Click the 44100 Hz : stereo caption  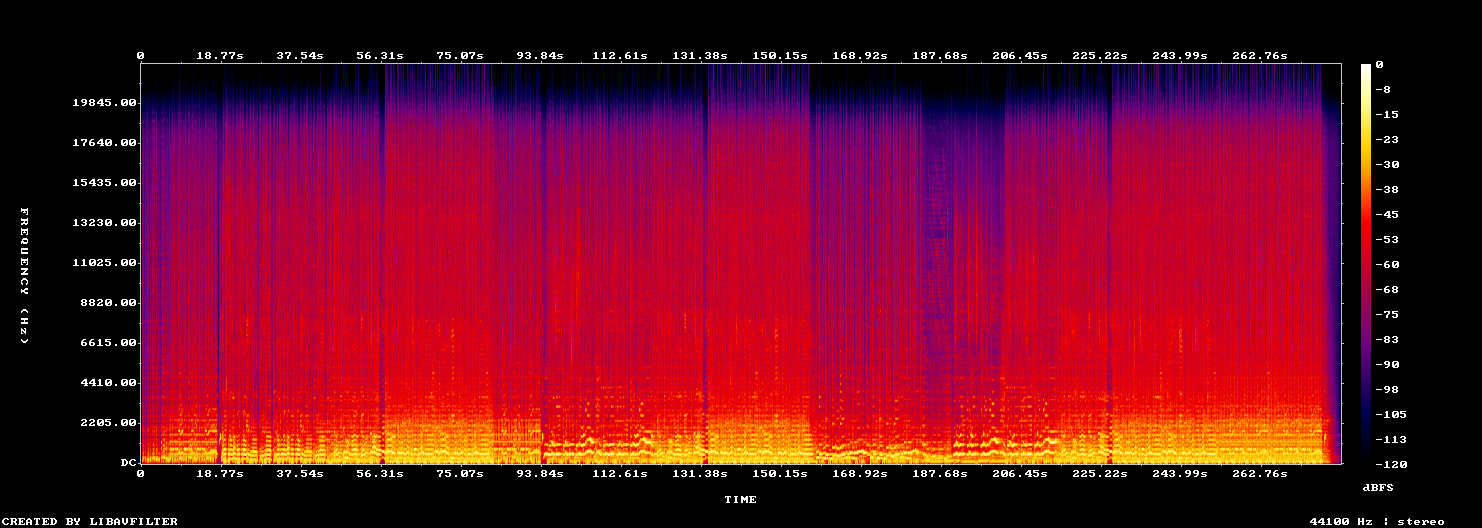click(x=1377, y=521)
